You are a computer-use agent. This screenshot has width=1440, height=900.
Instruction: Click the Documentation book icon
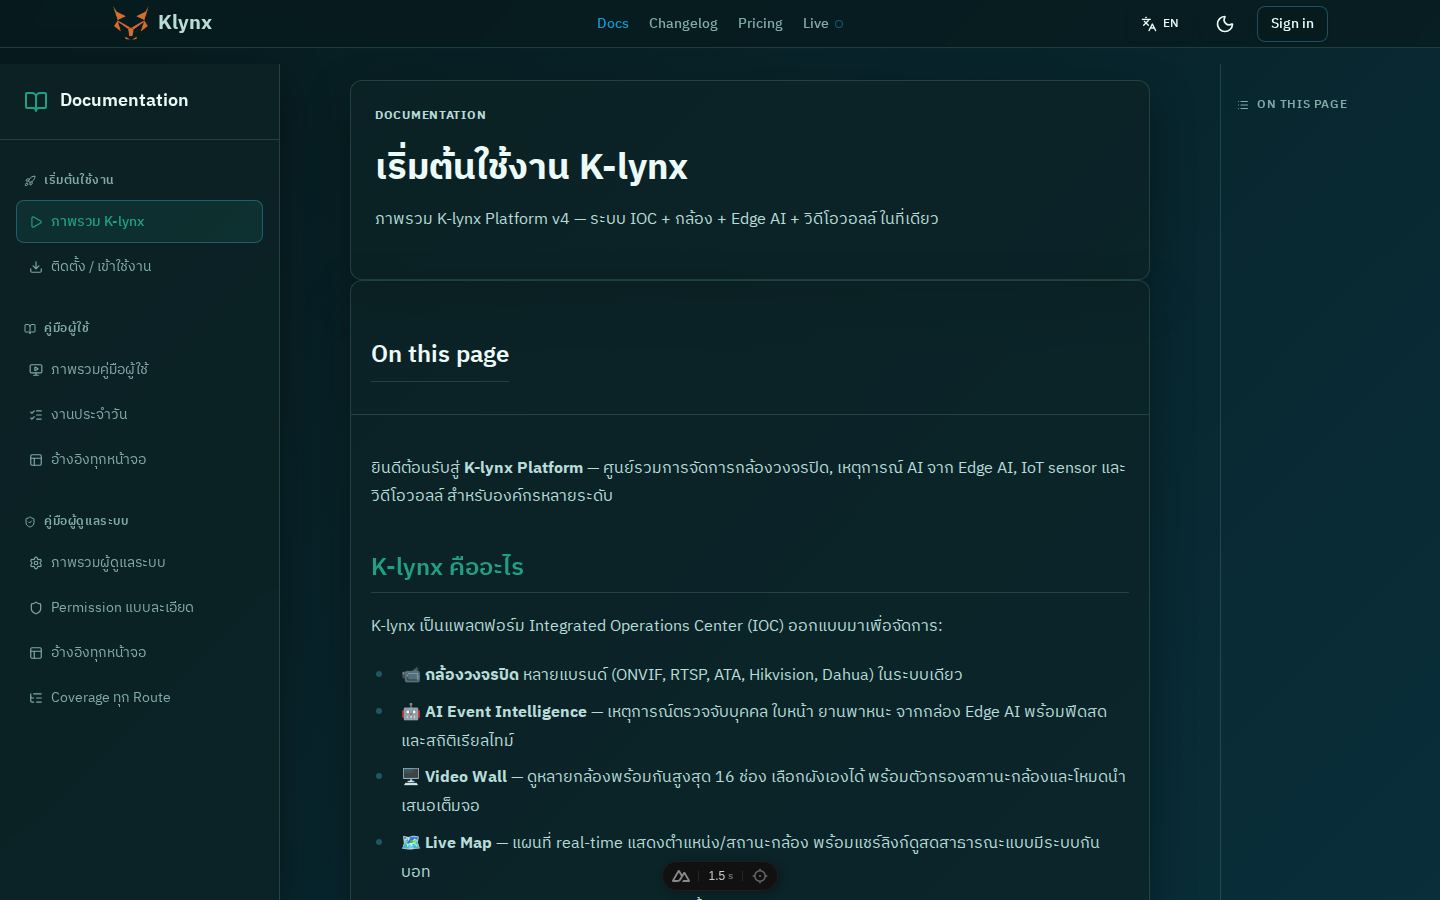36,101
